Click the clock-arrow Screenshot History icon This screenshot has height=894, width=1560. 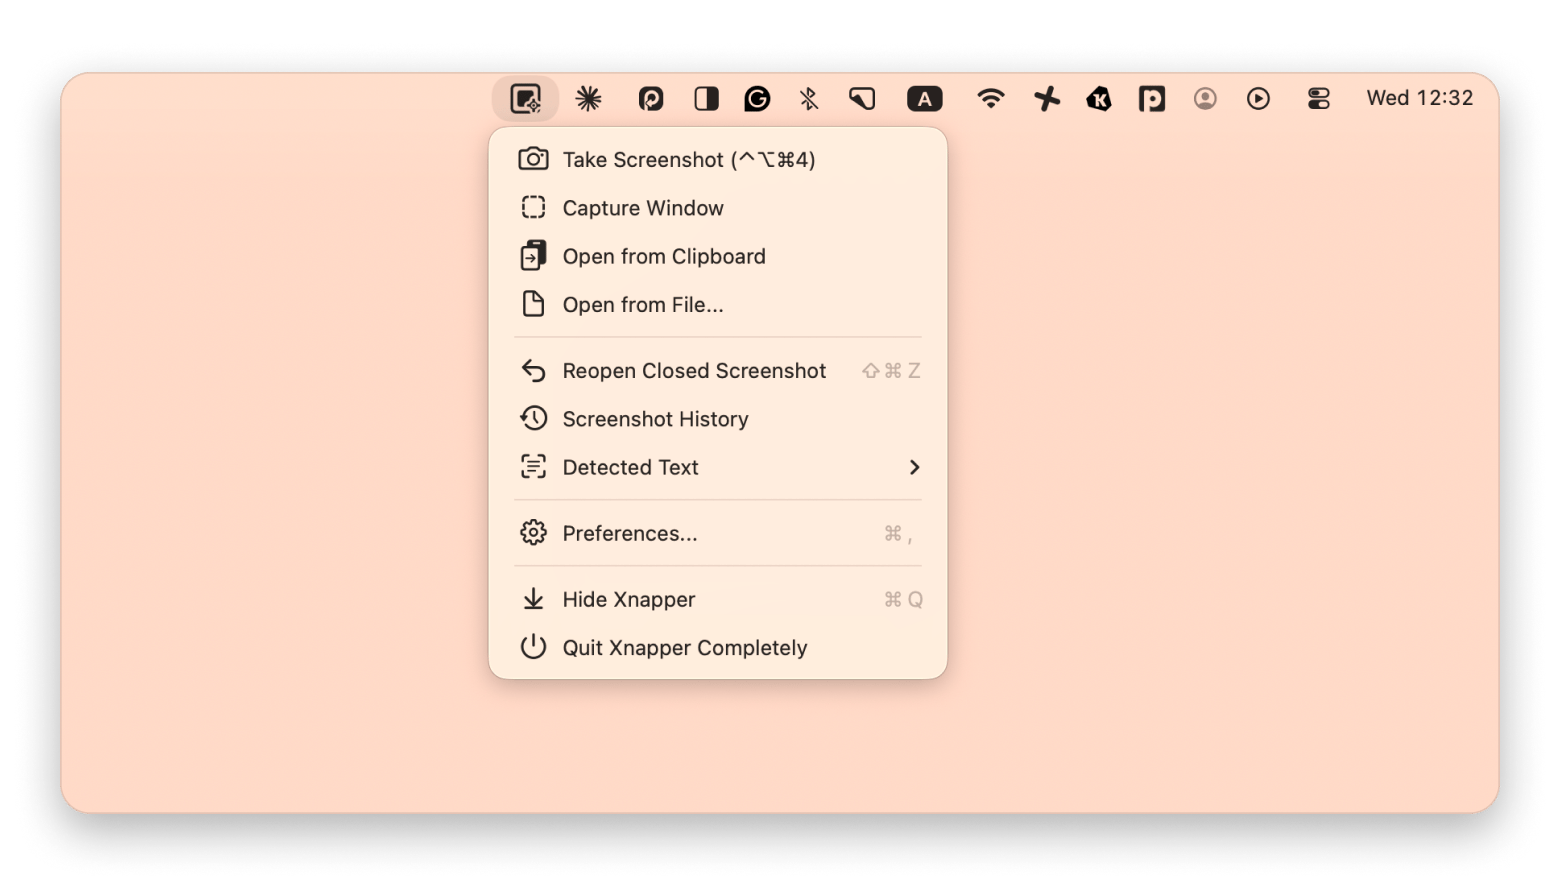[533, 418]
